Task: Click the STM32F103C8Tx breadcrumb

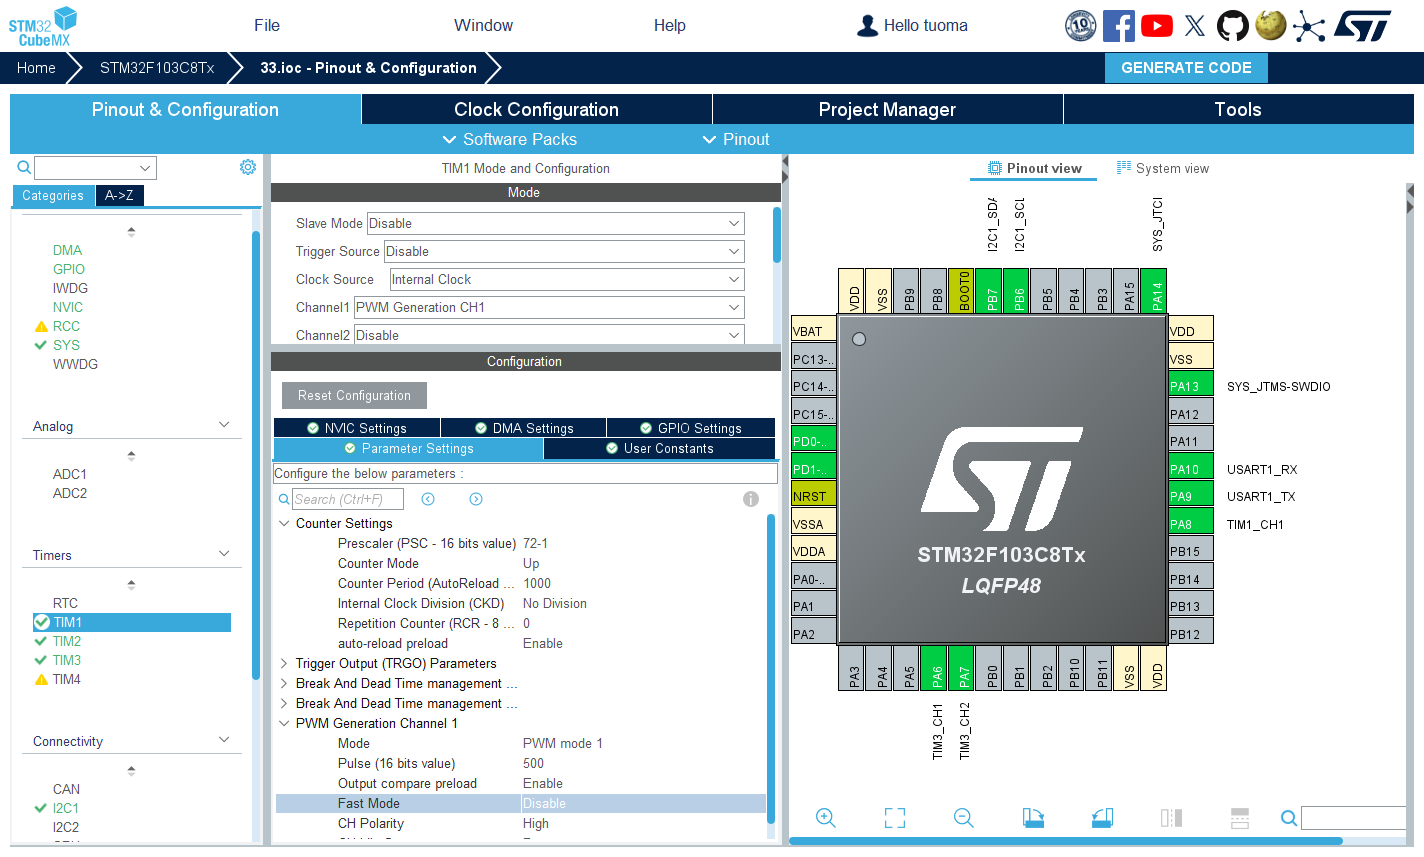Action: (157, 68)
